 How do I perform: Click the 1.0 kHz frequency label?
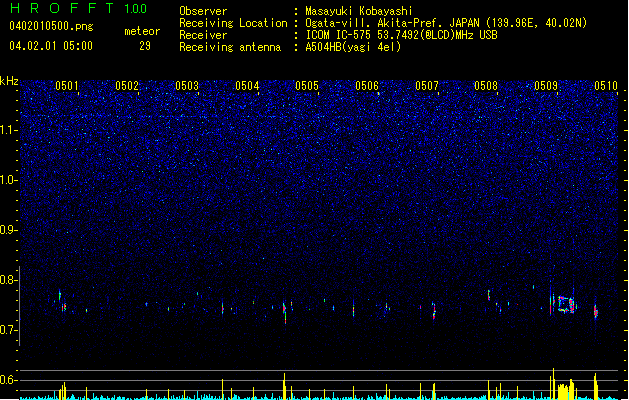[x=9, y=180]
